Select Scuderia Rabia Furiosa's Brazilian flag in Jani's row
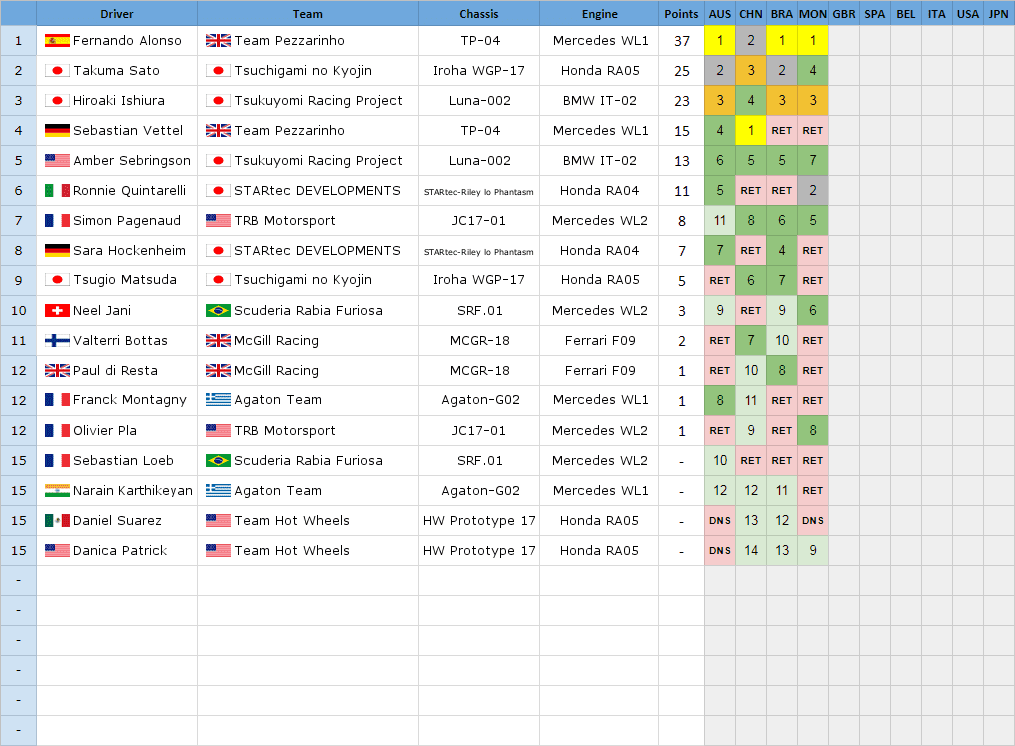The height and width of the screenshot is (746, 1015). tap(218, 311)
